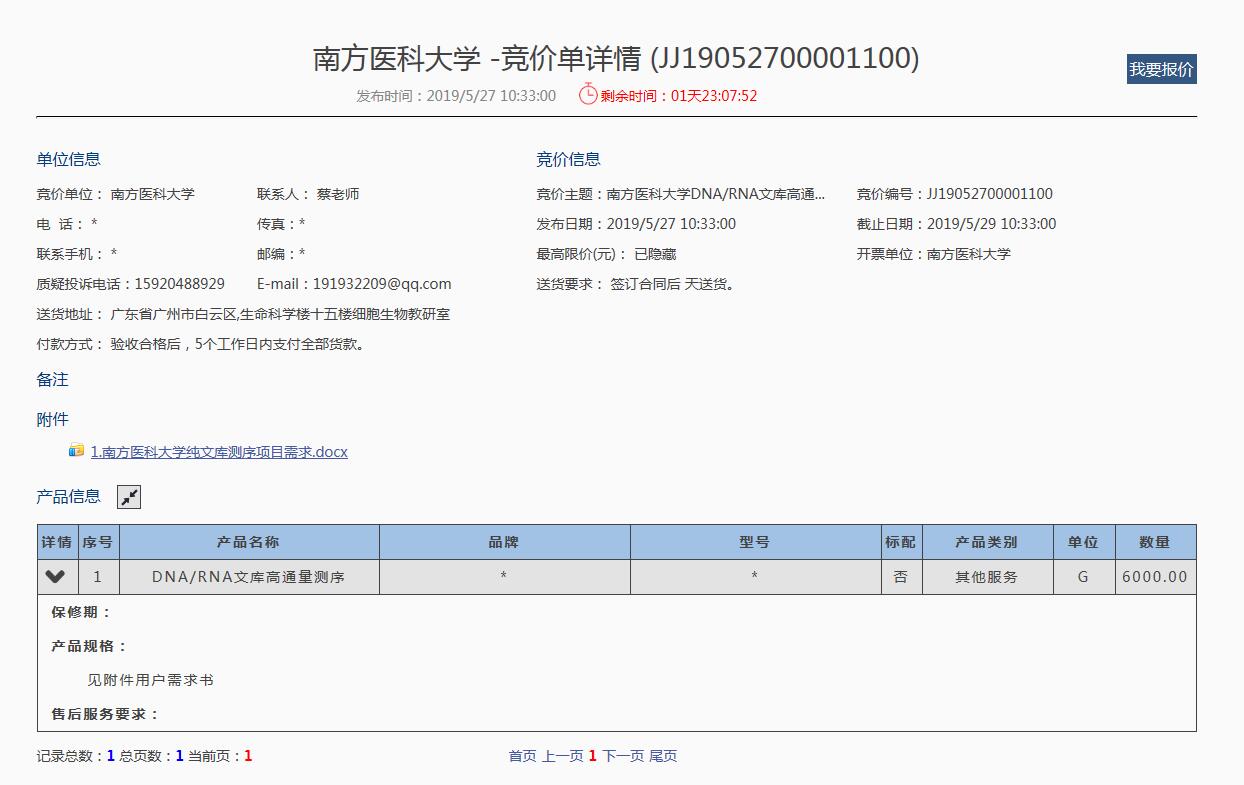Click the quantity cell 6000.00

tap(1155, 577)
